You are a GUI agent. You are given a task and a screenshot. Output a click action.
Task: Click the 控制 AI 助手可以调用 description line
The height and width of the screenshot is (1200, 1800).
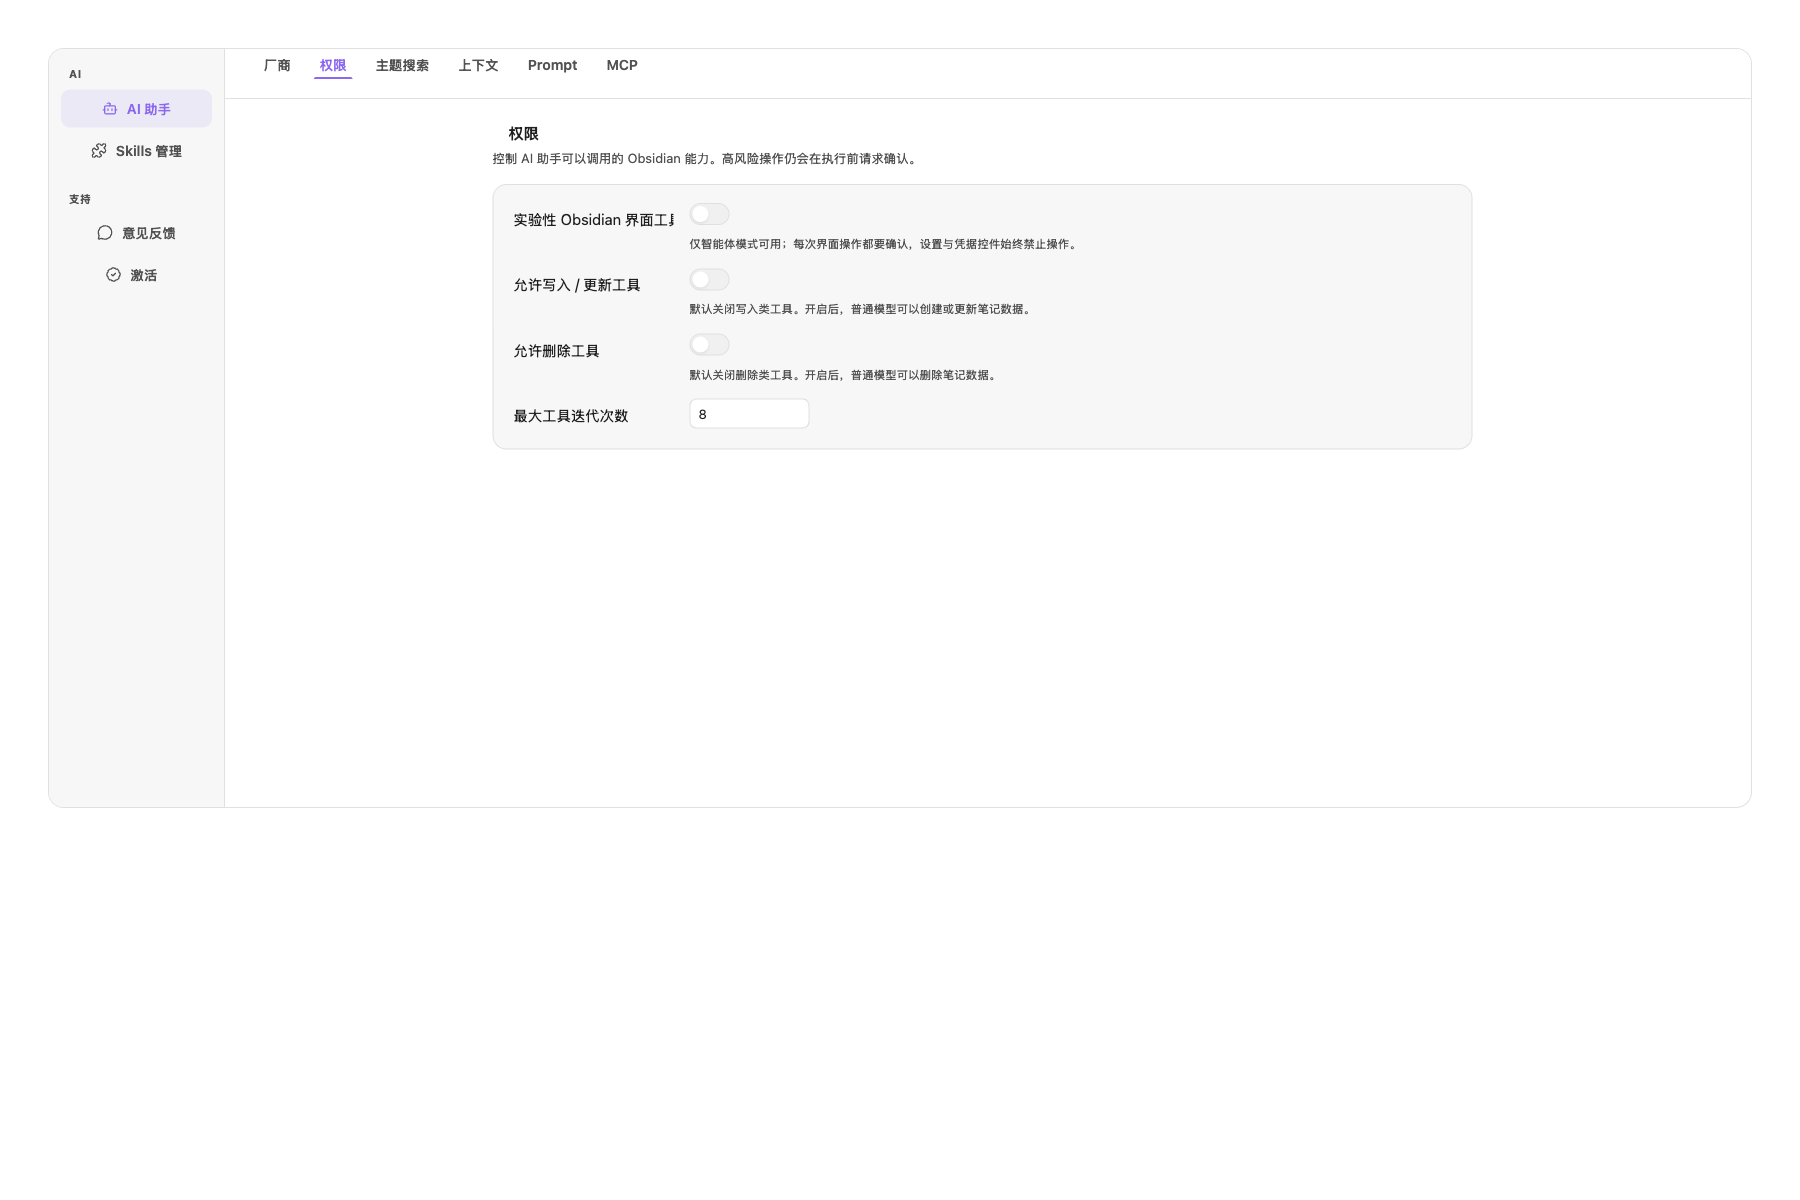(x=707, y=159)
